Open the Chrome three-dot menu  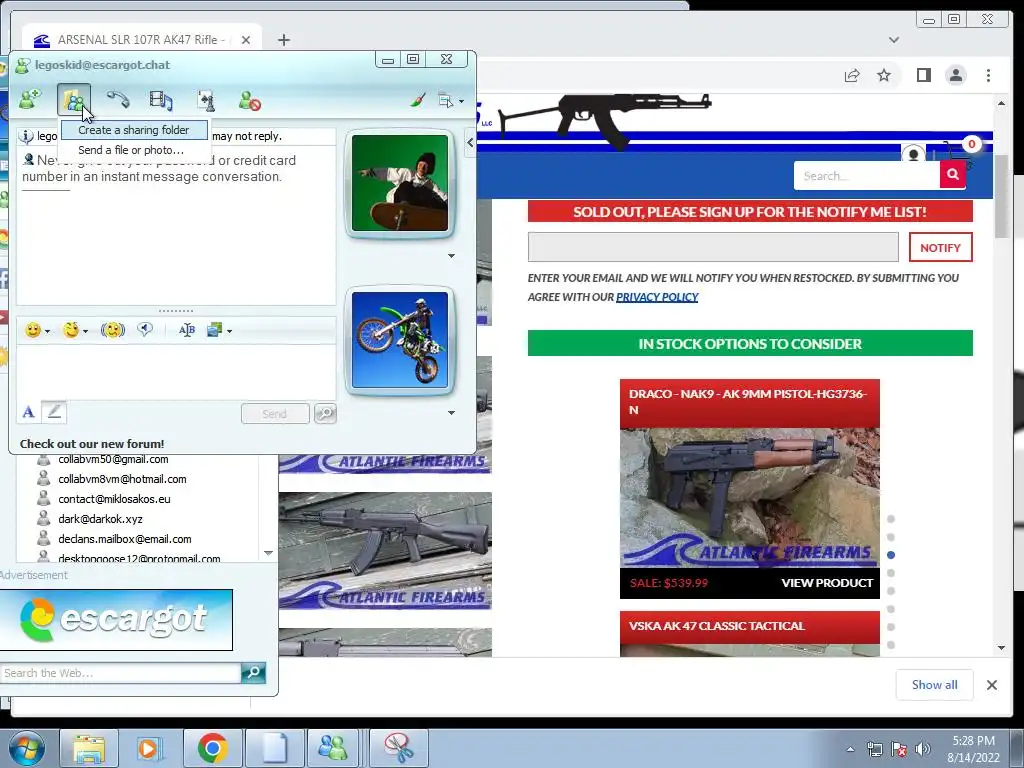pos(988,76)
